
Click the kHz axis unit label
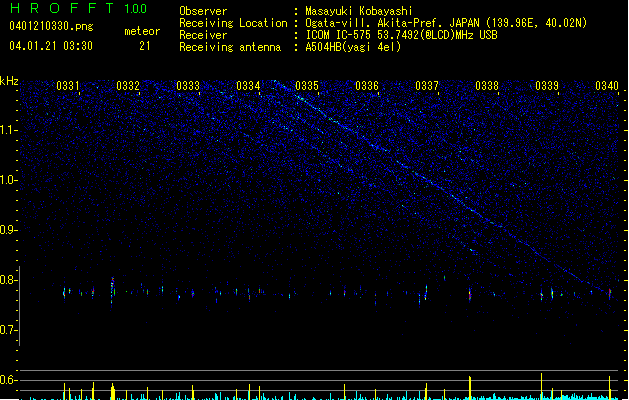(9, 81)
